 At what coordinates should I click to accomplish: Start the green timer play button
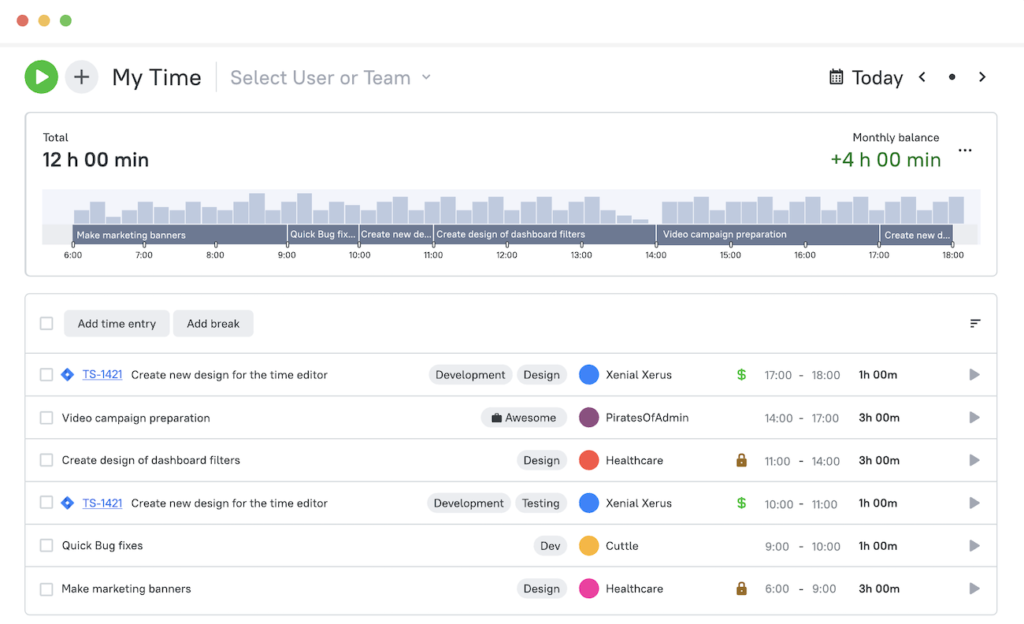[x=41, y=76]
